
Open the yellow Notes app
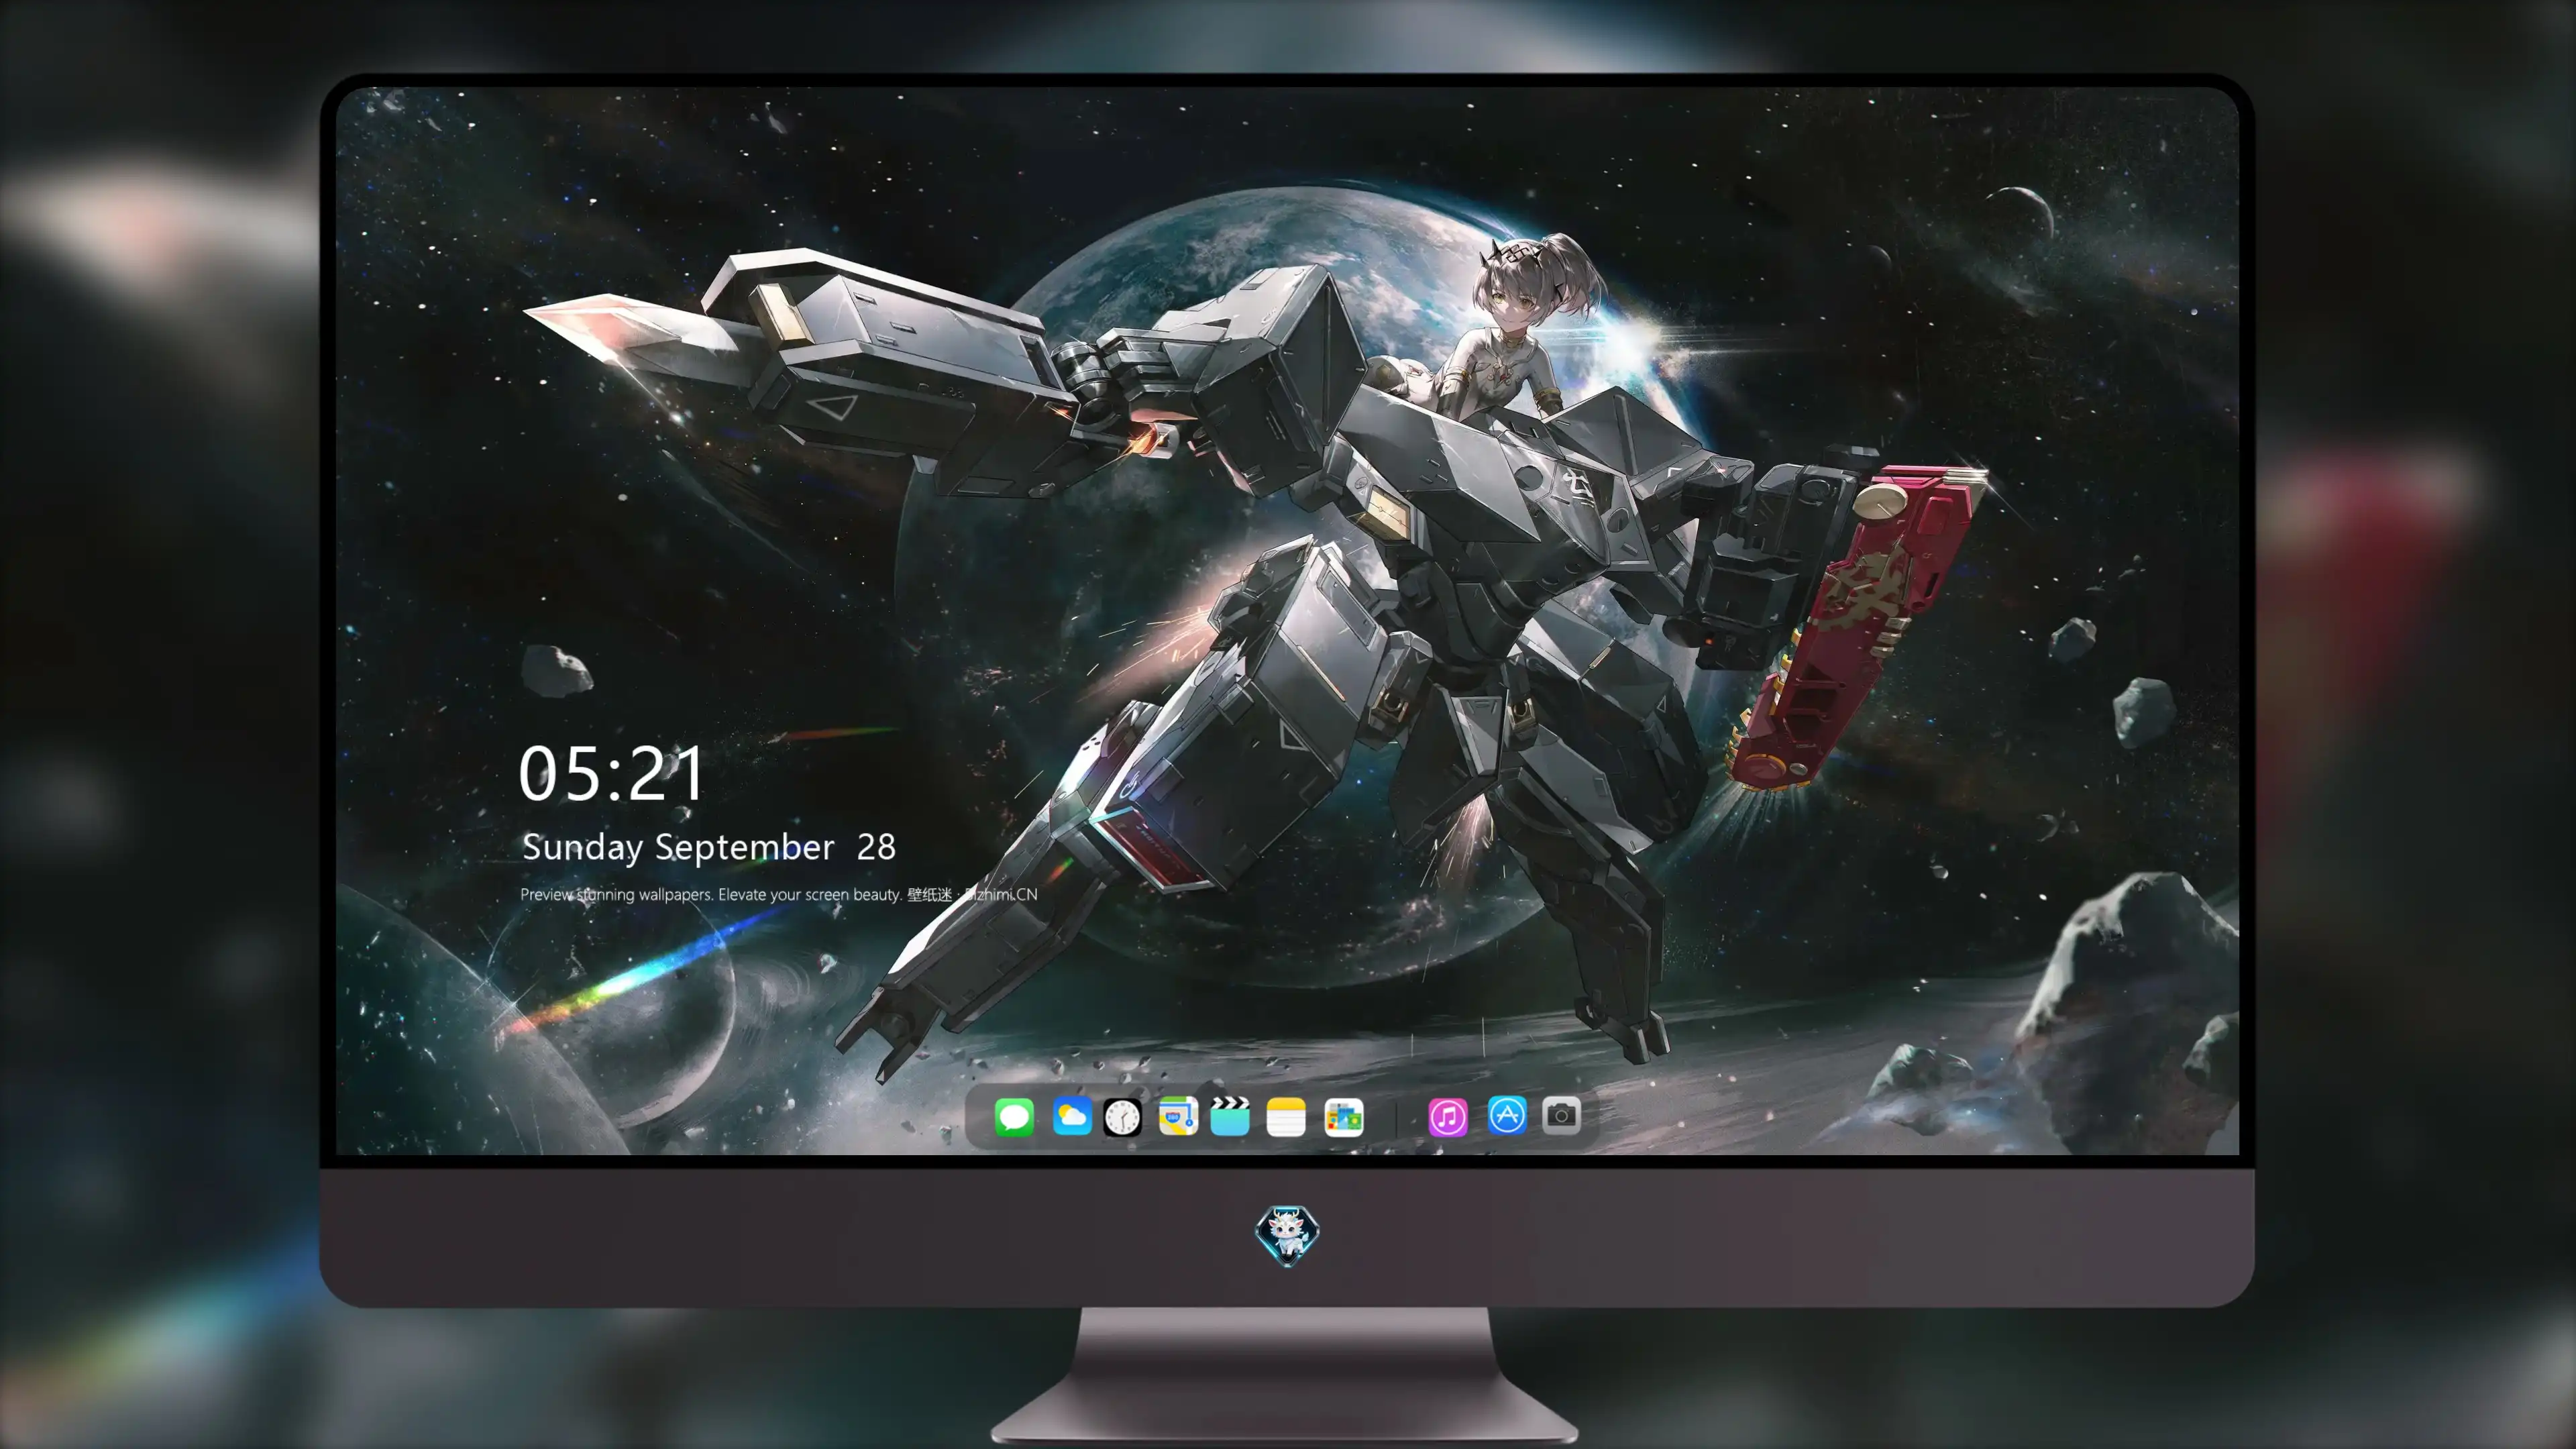coord(1286,1117)
